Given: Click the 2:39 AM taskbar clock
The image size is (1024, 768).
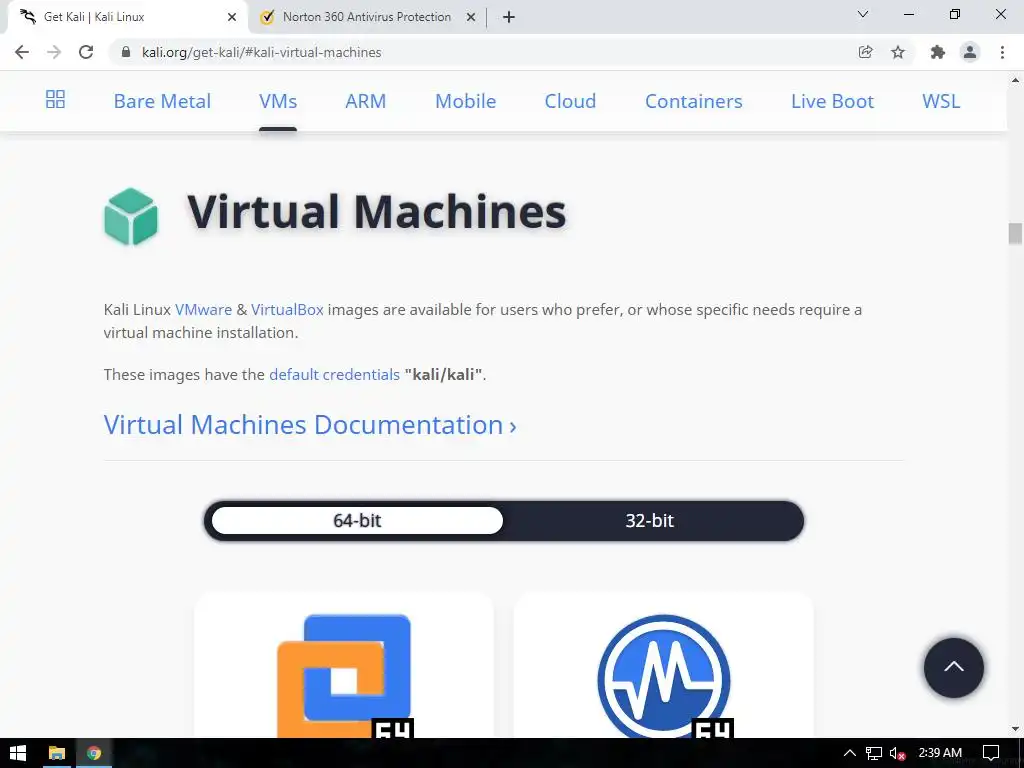Looking at the screenshot, I should pos(940,753).
